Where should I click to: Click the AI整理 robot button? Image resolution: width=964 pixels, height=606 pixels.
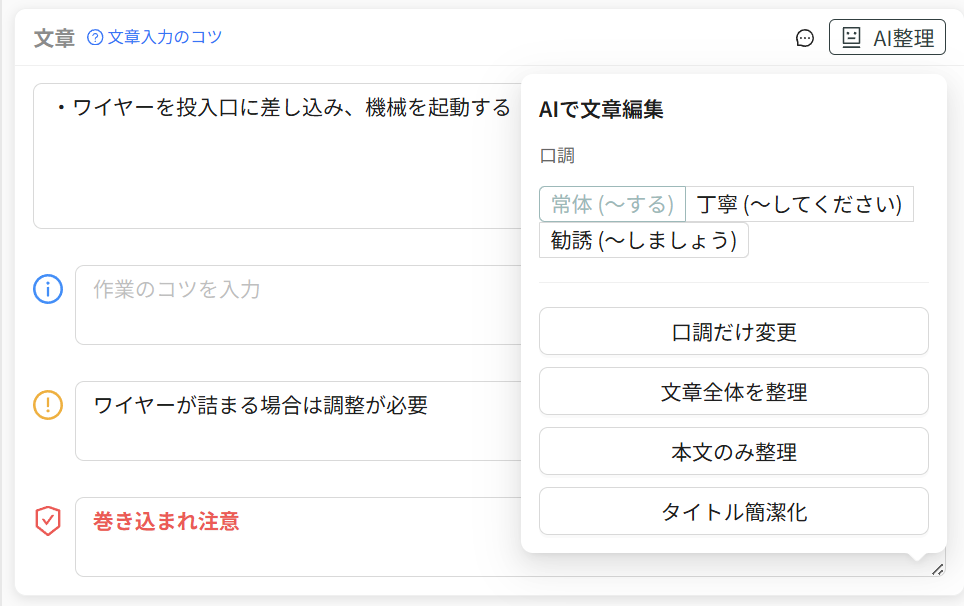[887, 37]
